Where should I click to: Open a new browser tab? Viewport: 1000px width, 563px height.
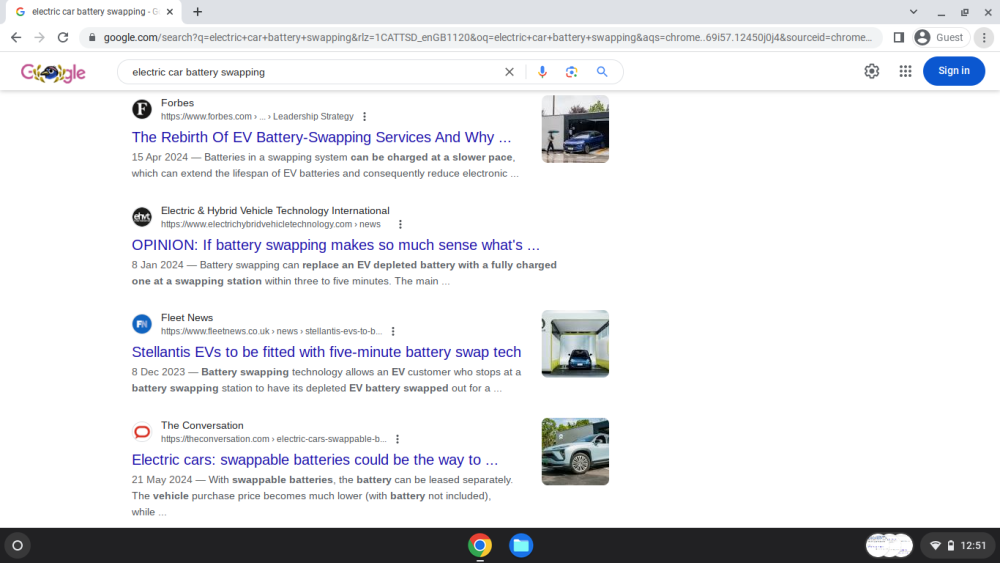tap(198, 11)
